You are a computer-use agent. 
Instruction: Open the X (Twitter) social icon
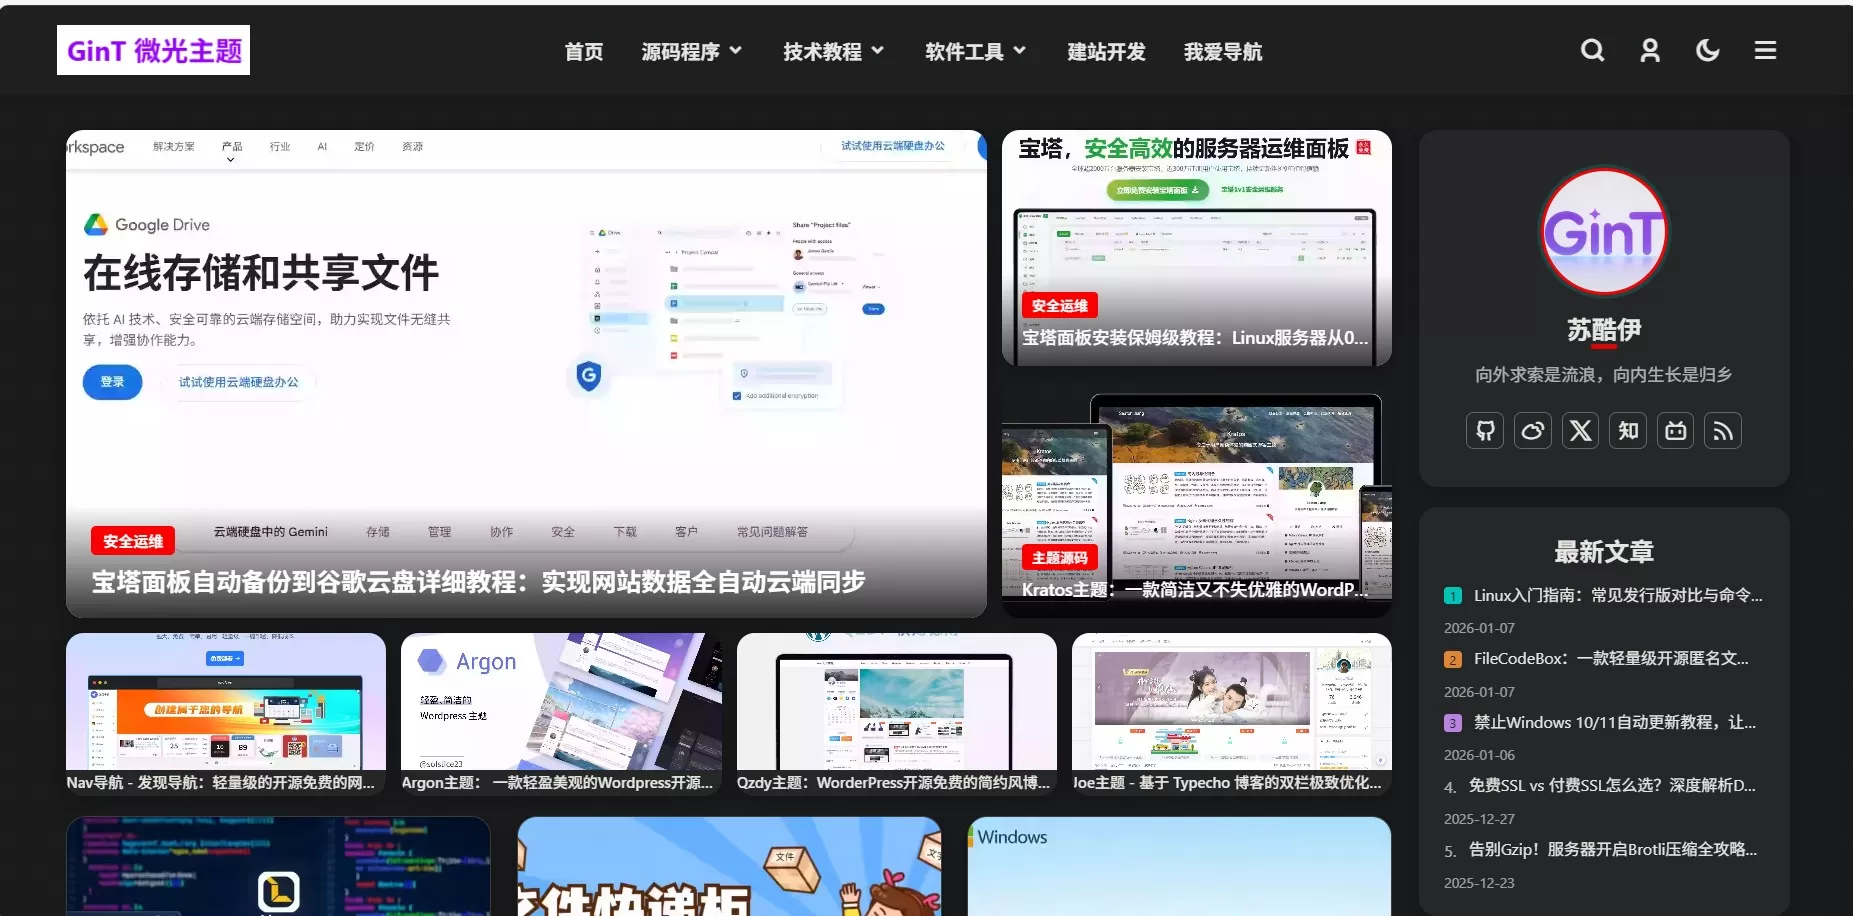(x=1580, y=431)
